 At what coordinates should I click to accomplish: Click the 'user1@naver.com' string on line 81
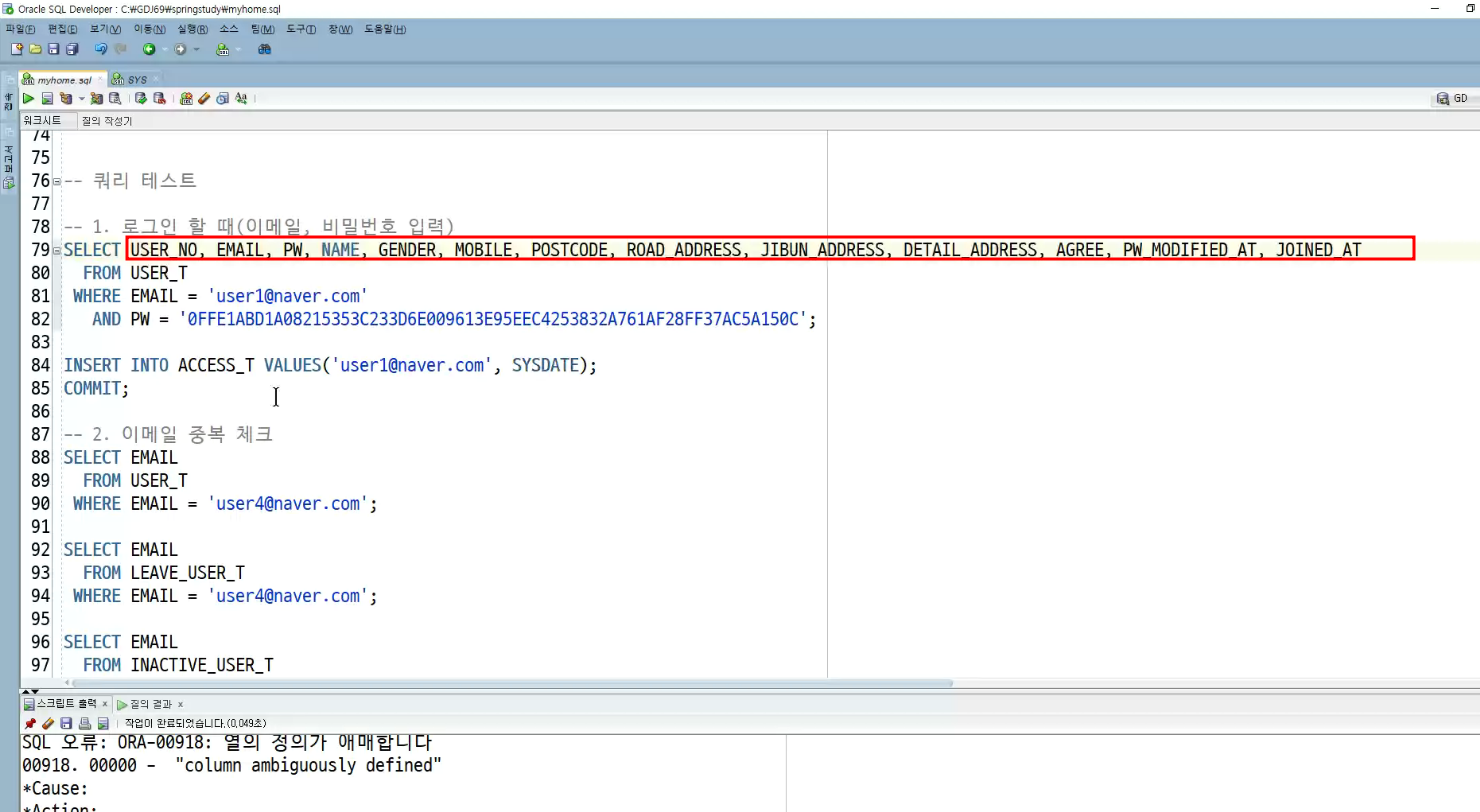[x=288, y=296]
